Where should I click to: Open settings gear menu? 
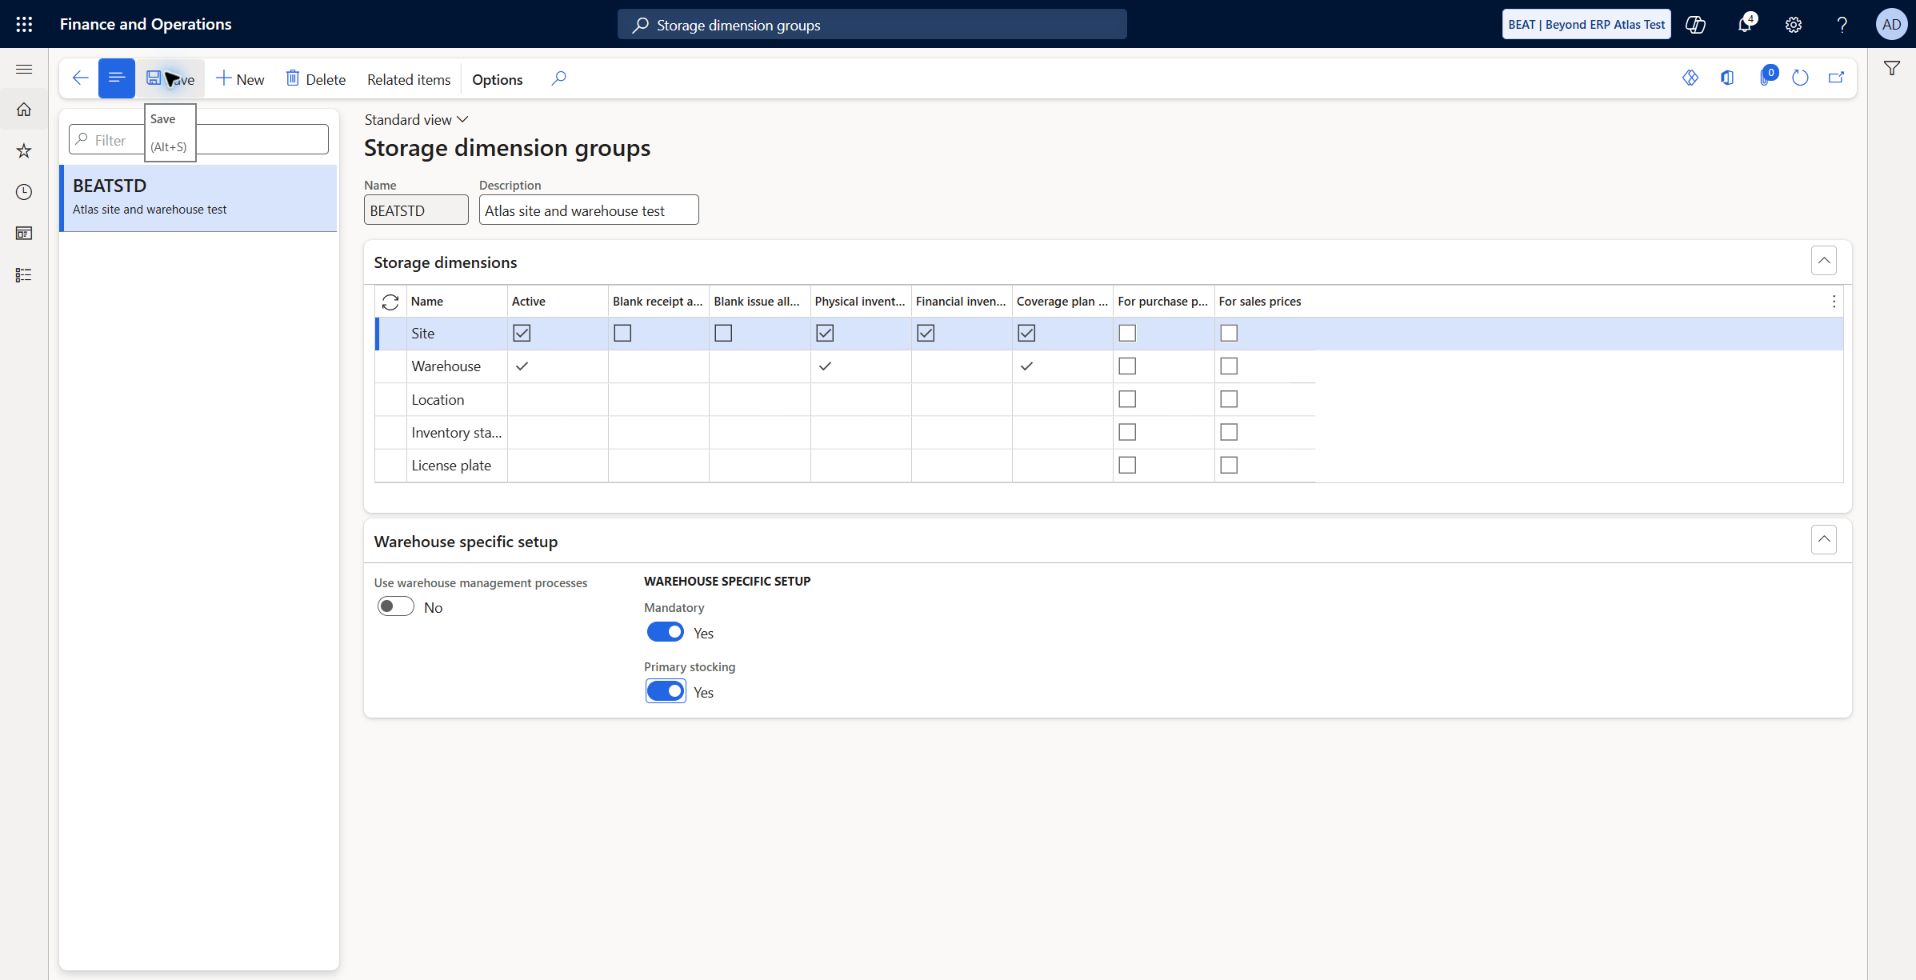point(1794,24)
